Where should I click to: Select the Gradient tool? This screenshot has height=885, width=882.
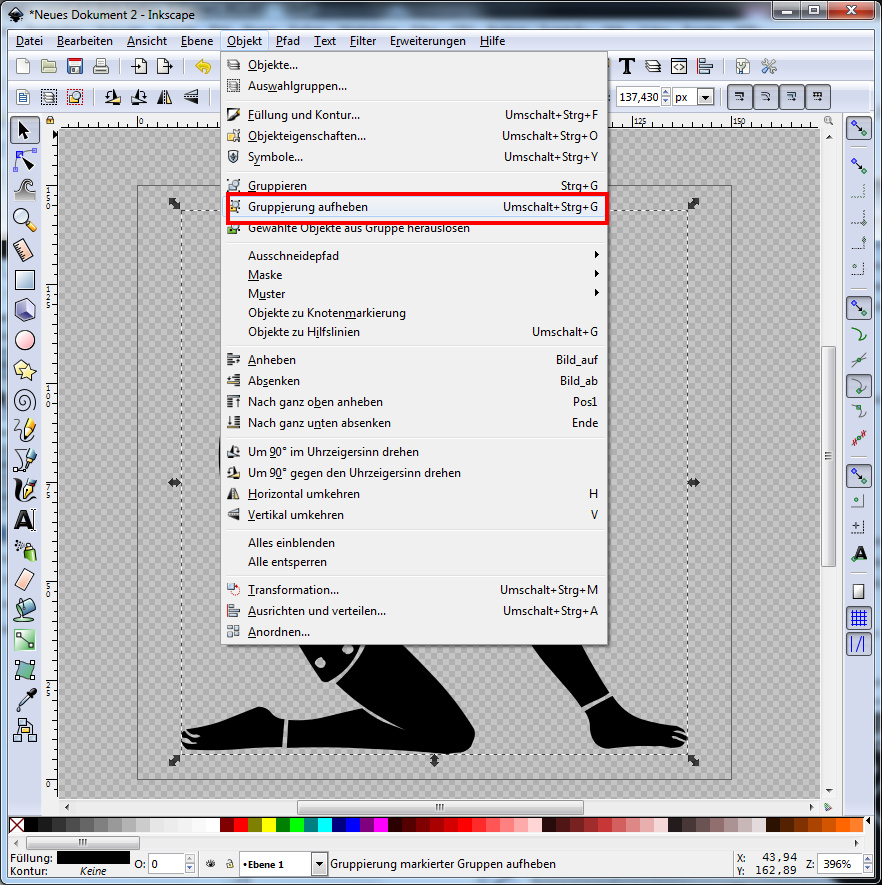[x=24, y=639]
